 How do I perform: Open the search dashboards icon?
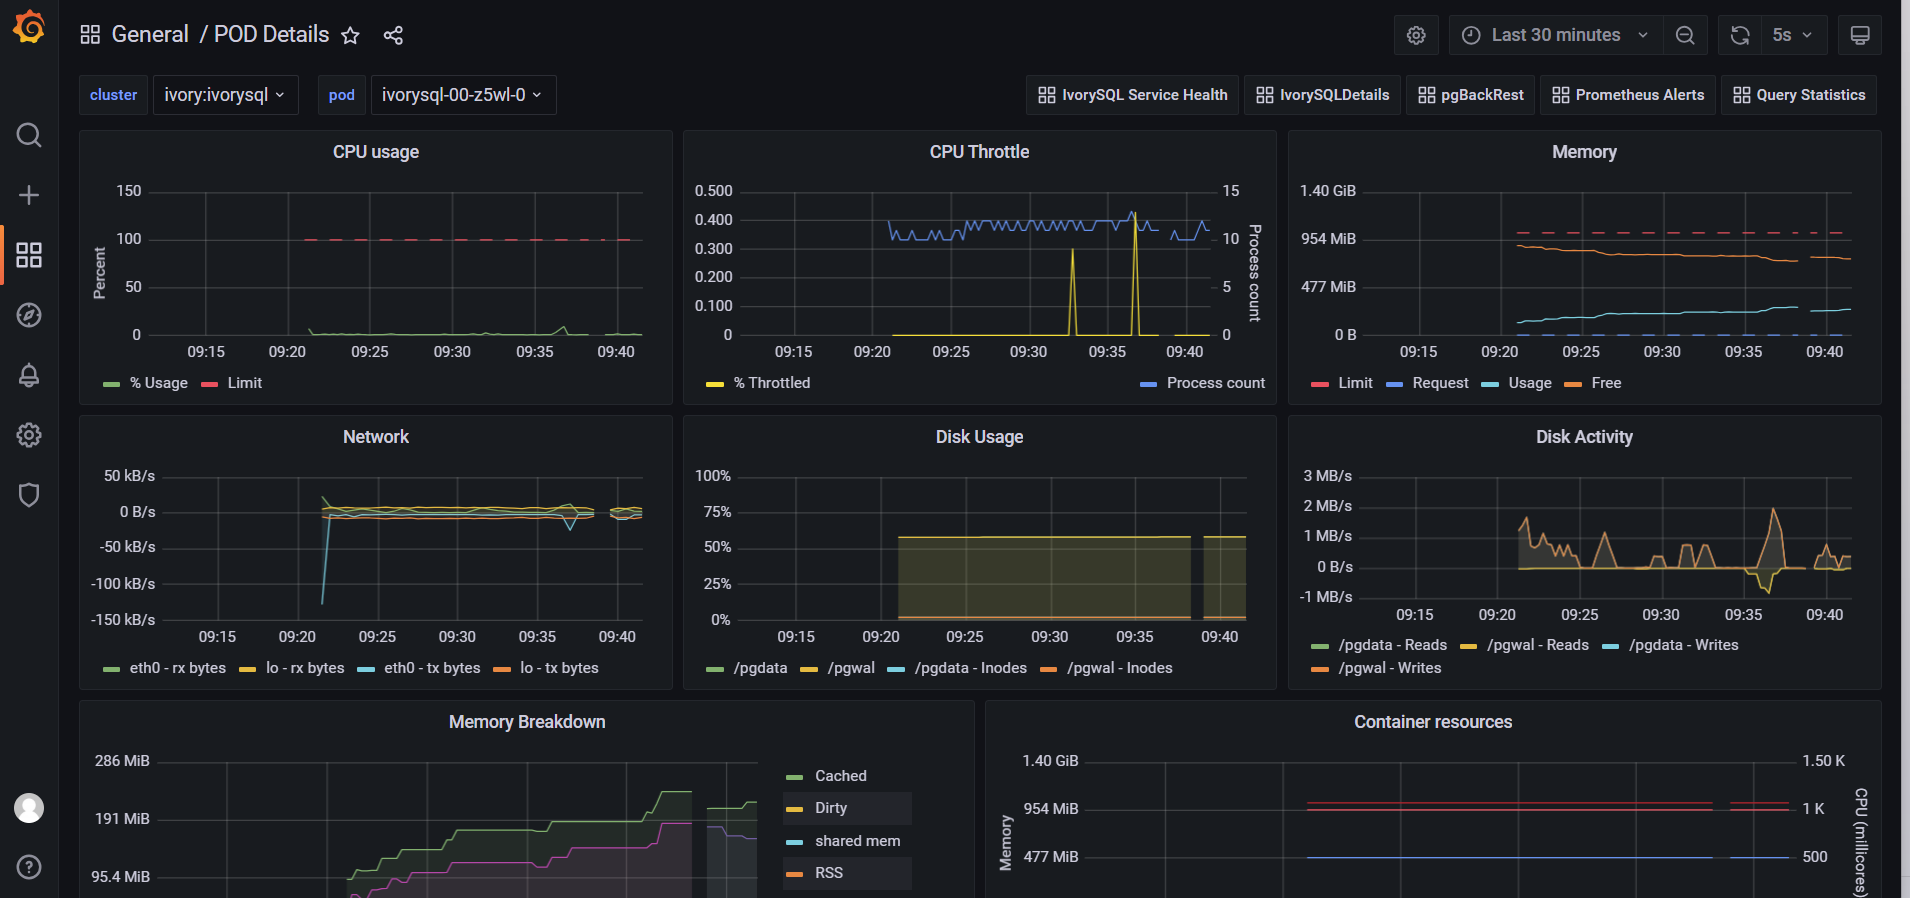29,135
